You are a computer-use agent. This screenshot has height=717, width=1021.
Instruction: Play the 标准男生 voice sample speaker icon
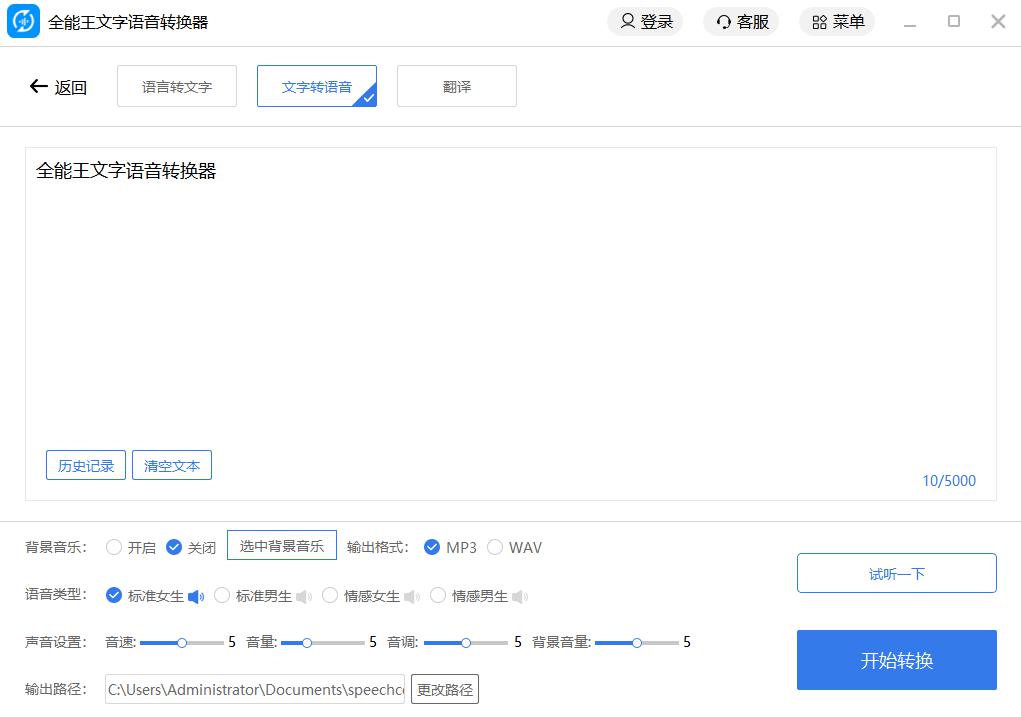[303, 596]
